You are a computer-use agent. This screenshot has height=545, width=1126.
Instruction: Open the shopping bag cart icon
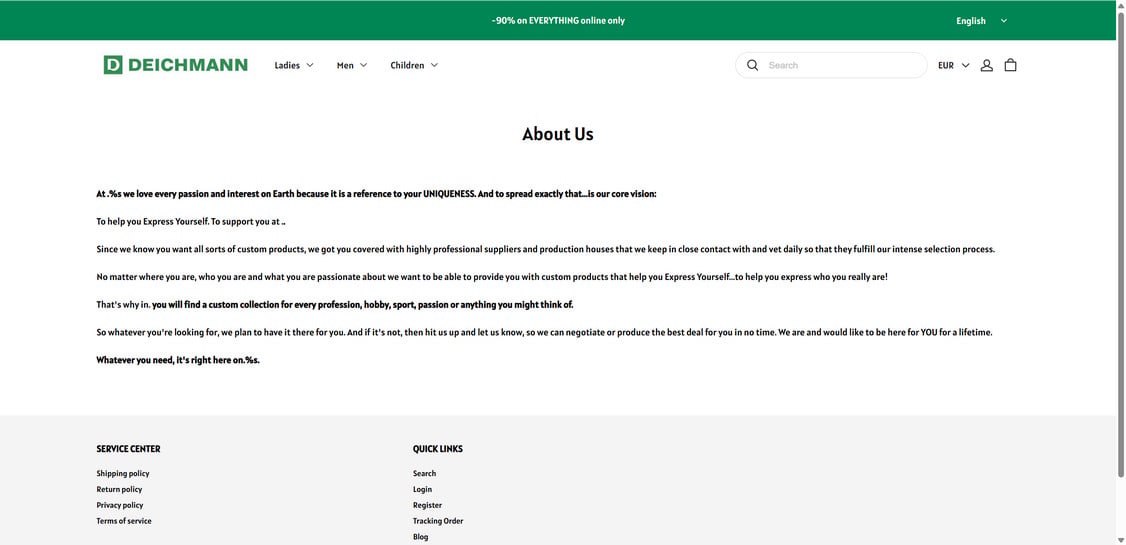1010,65
